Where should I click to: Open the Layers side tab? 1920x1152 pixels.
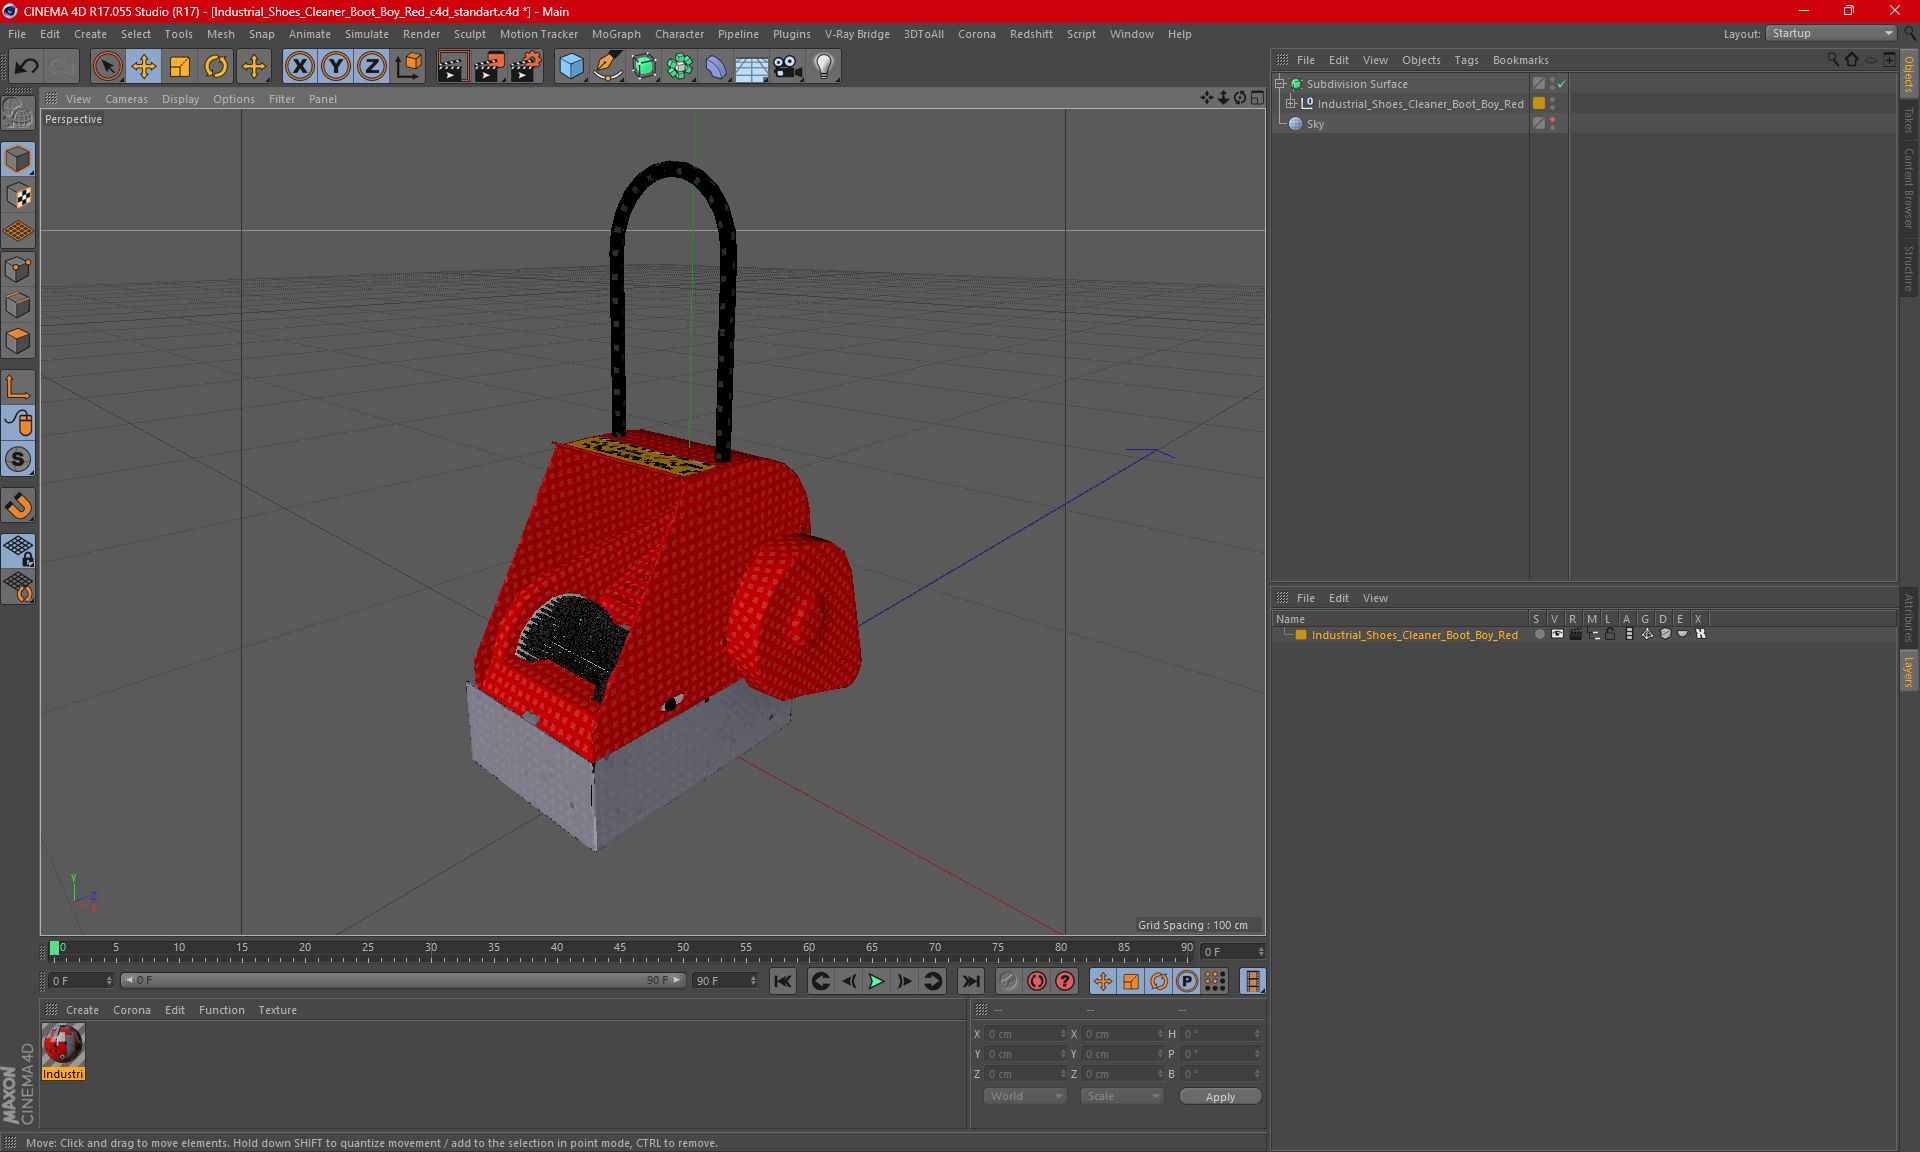pos(1909,671)
